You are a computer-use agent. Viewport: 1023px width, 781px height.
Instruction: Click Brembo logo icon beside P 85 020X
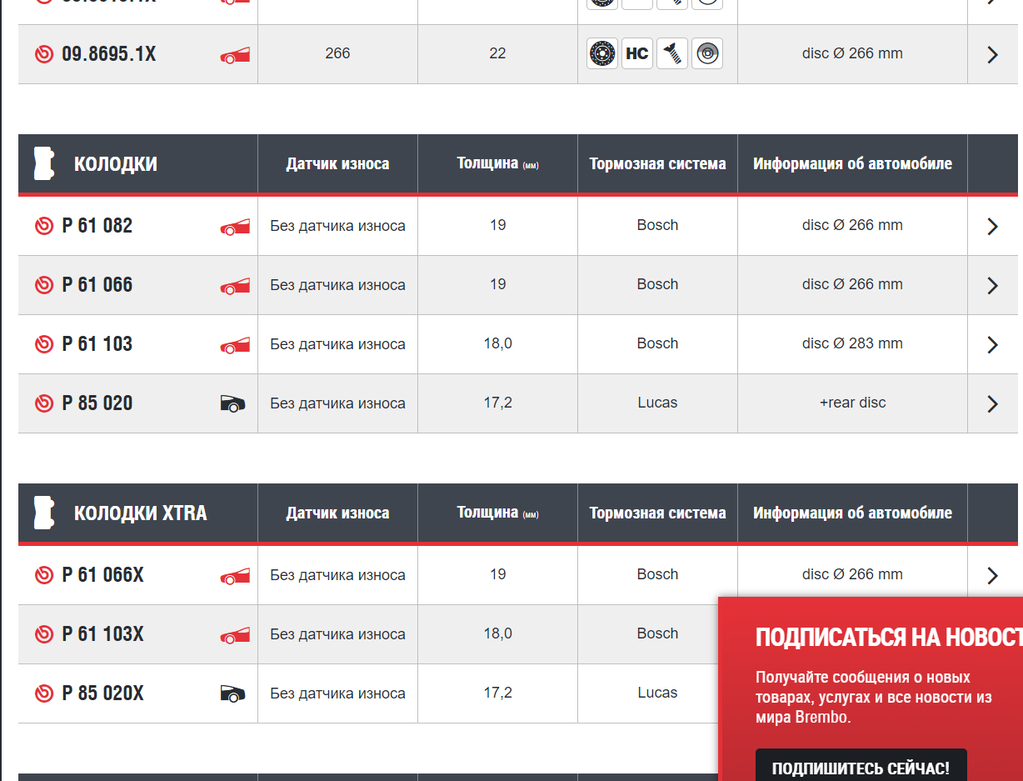pyautogui.click(x=44, y=694)
